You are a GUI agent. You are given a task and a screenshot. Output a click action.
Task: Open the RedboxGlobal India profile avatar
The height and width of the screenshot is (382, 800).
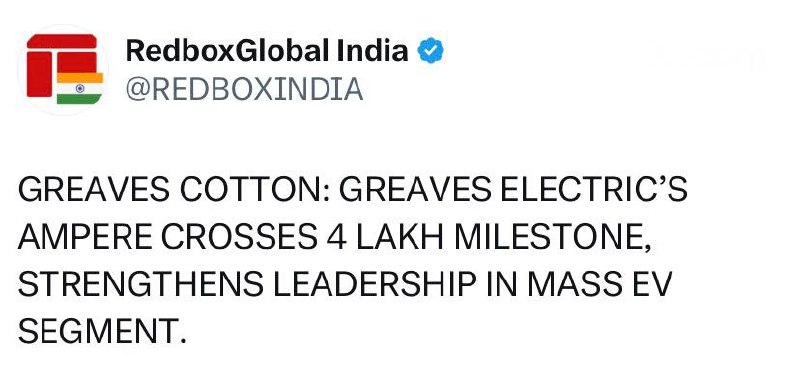coord(64,69)
